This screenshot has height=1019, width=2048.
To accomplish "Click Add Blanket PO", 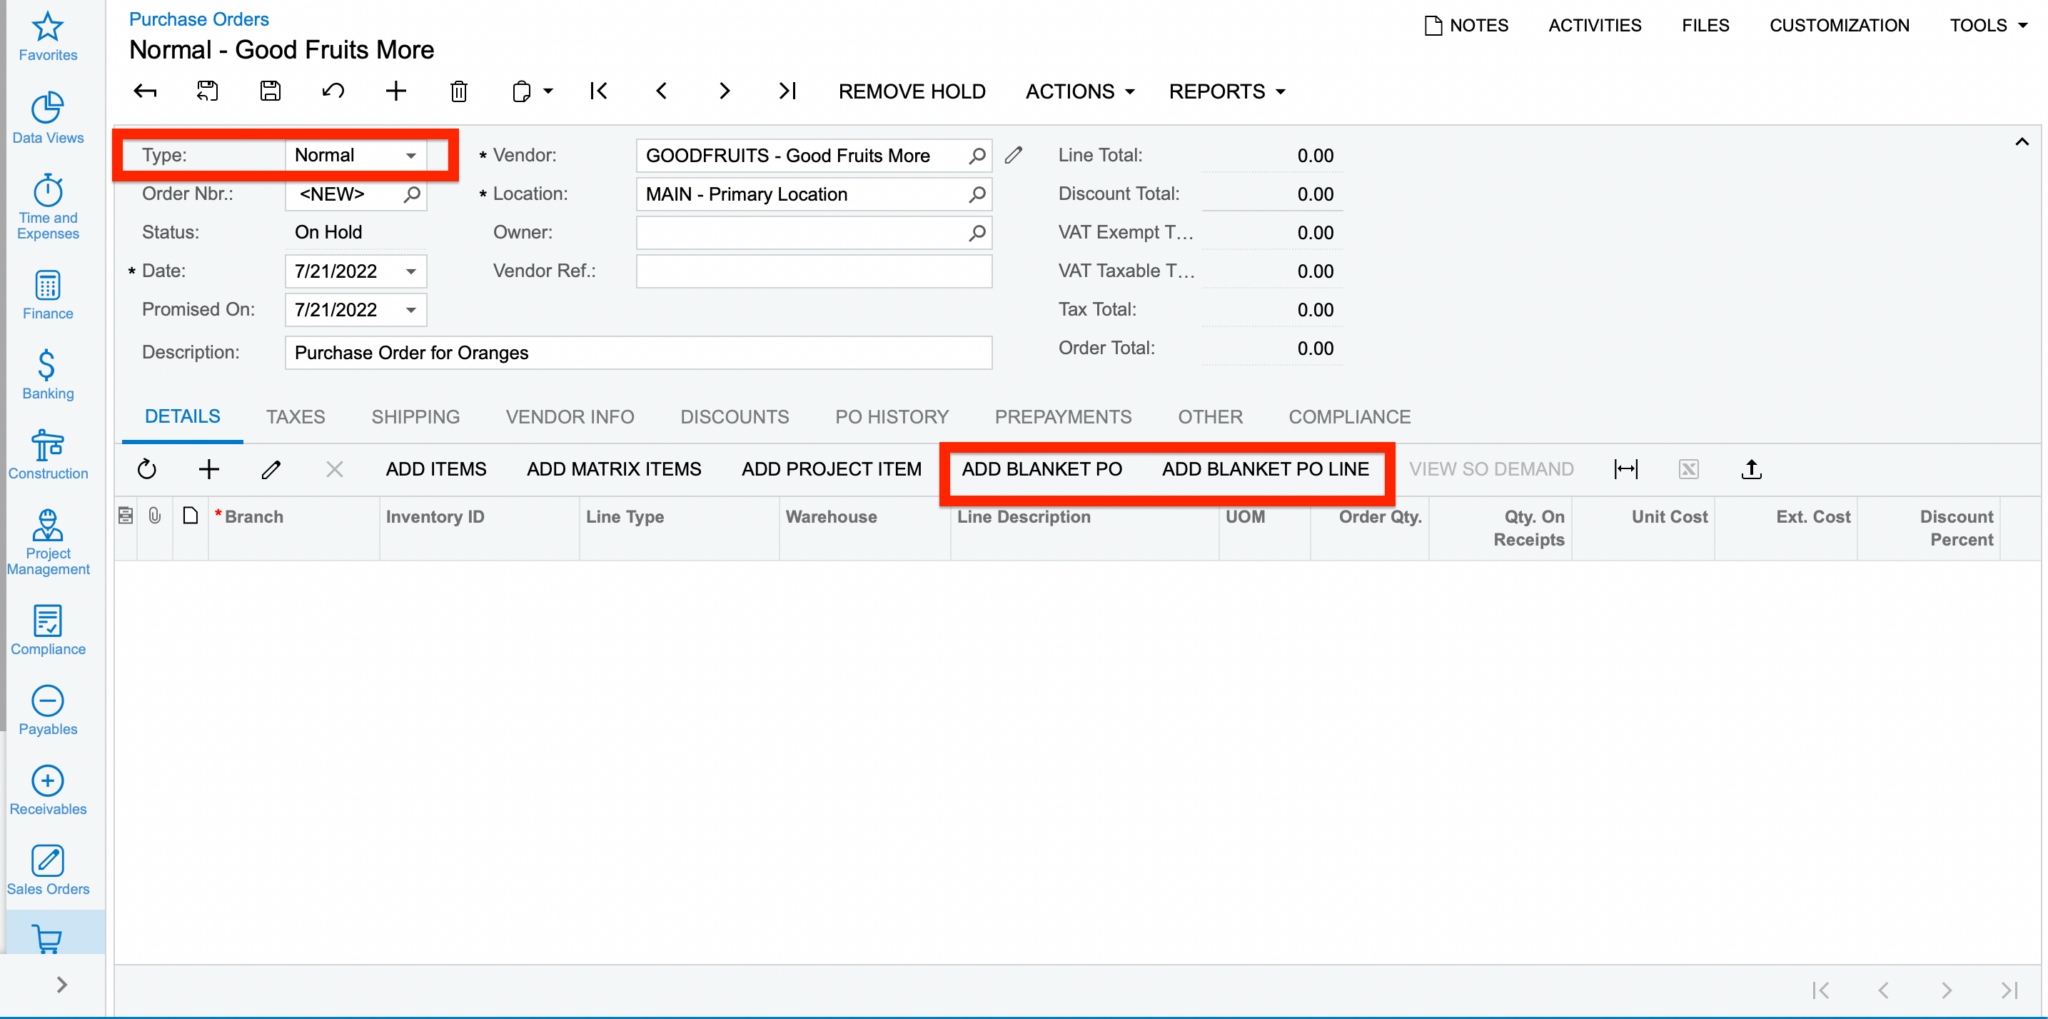I will pyautogui.click(x=1042, y=469).
